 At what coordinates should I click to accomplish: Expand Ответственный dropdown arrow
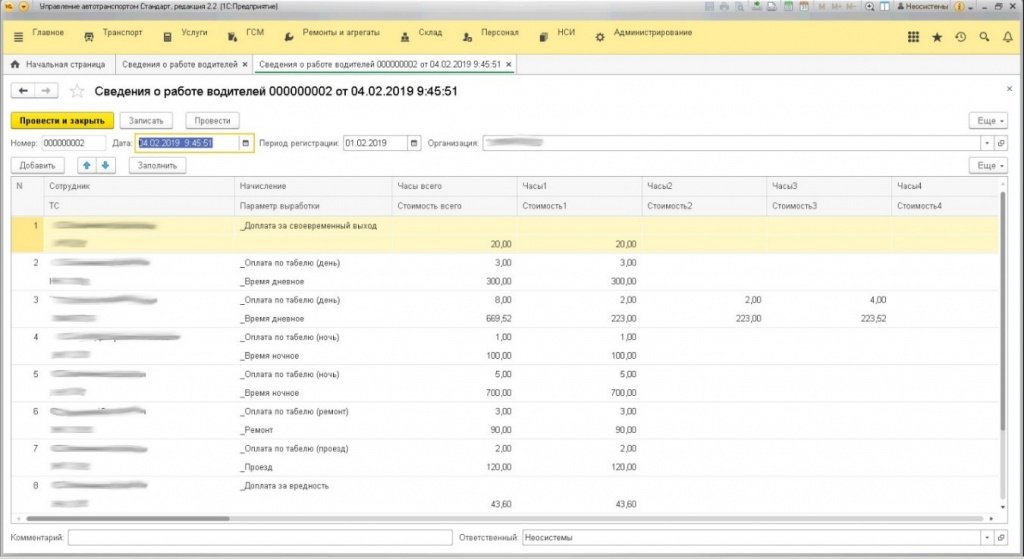[x=987, y=537]
